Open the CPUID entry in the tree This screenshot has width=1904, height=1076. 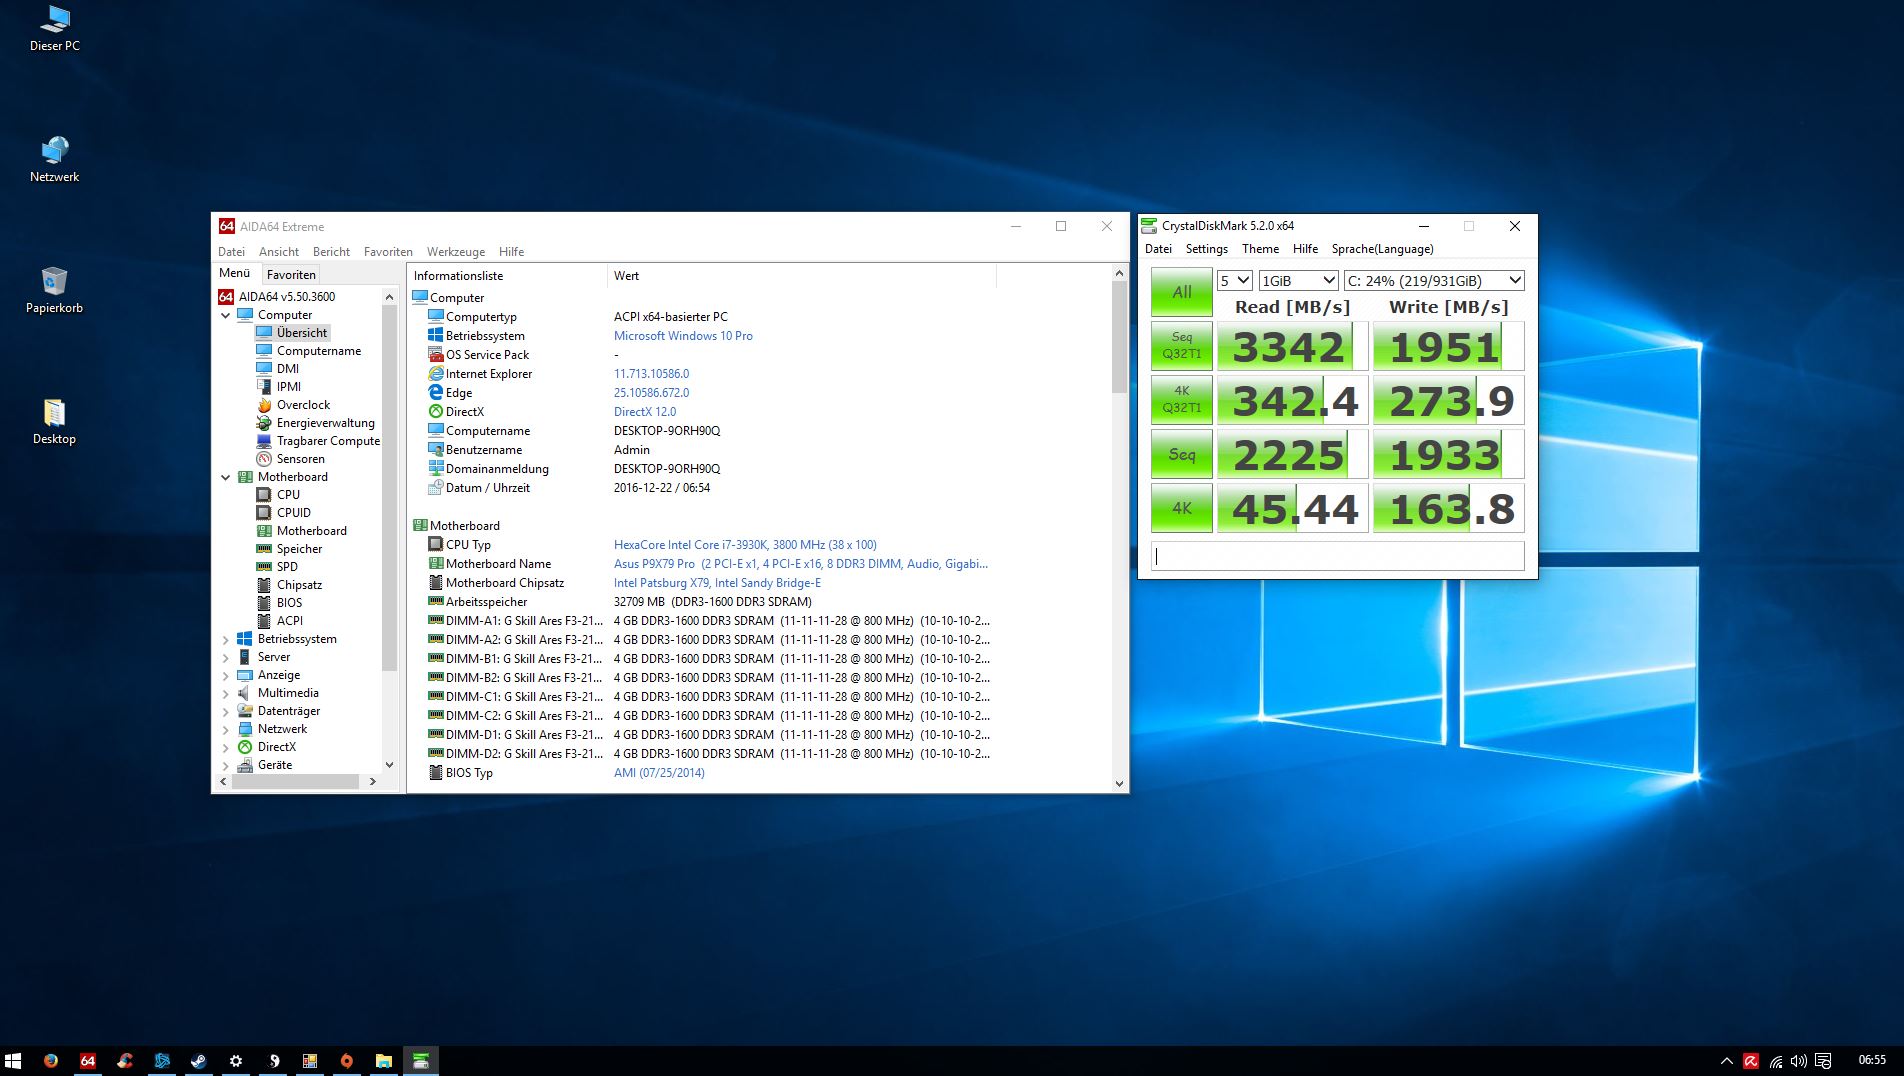pyautogui.click(x=294, y=513)
